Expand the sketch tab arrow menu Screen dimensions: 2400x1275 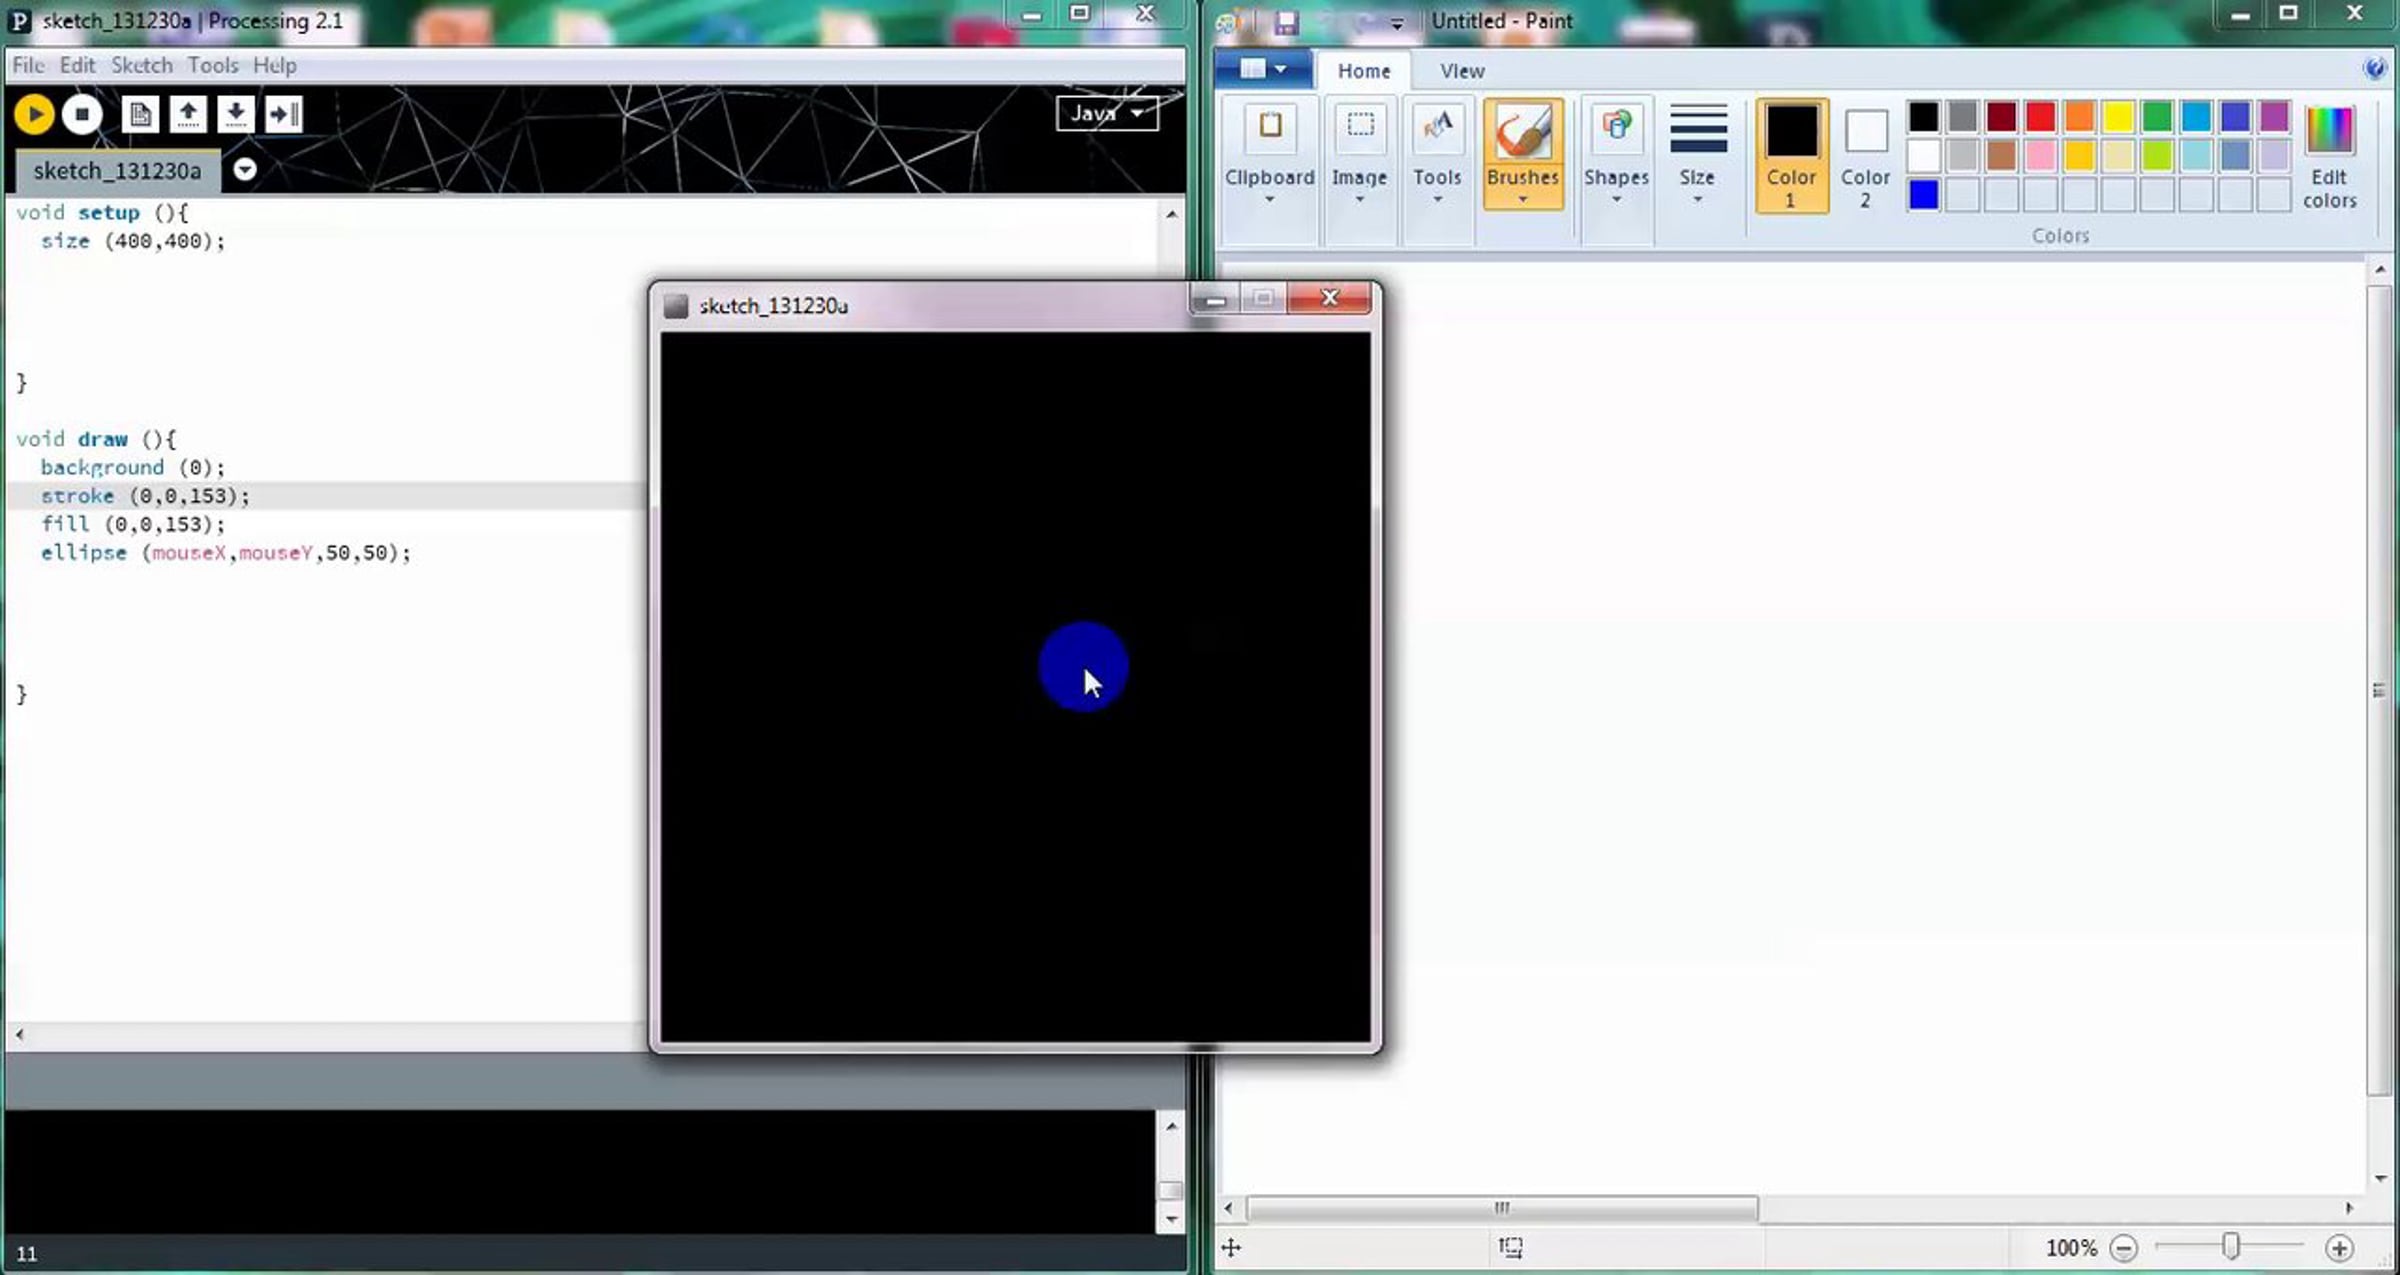tap(245, 169)
